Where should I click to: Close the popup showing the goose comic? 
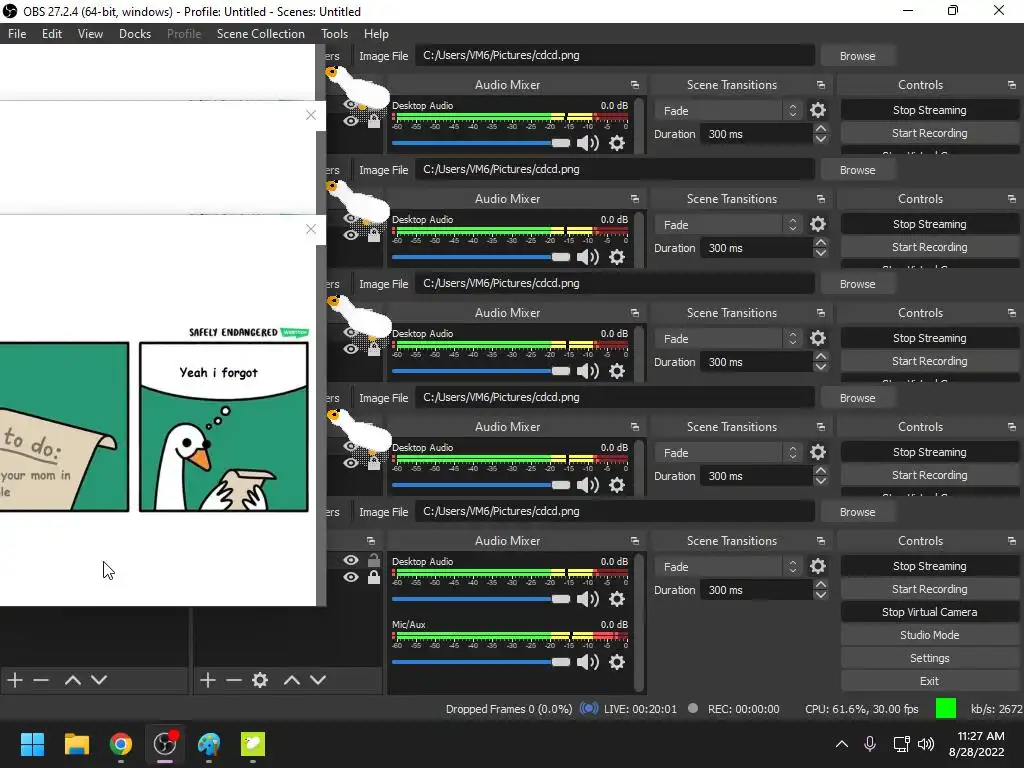pos(311,229)
